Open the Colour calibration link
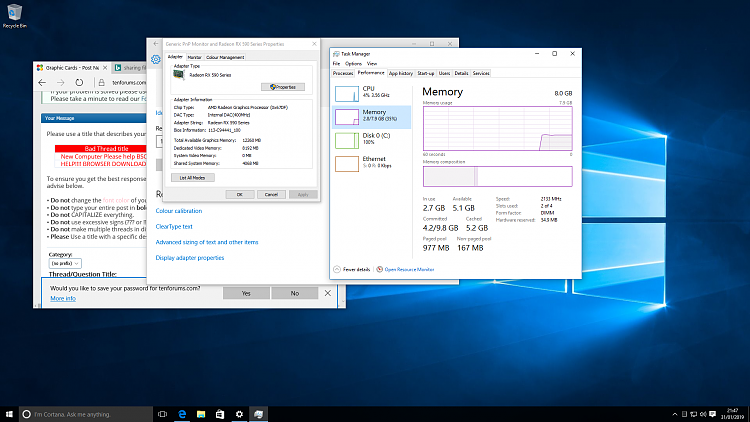750x422 pixels. 178,211
